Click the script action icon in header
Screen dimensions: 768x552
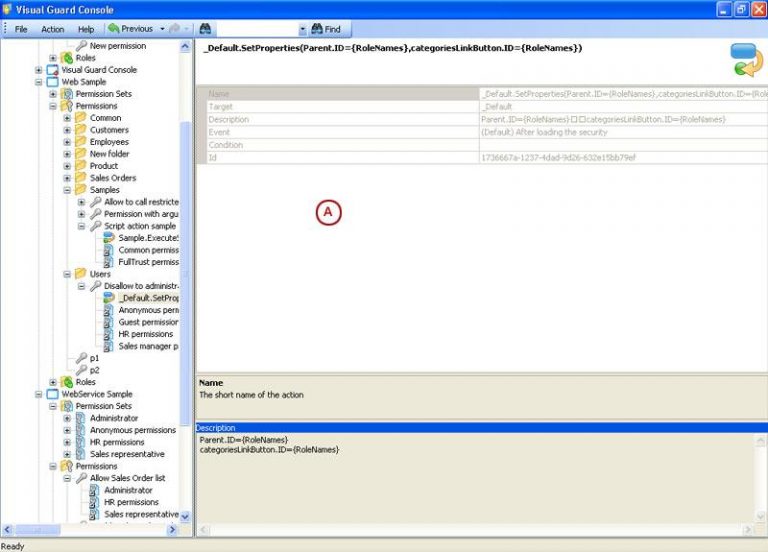click(x=745, y=60)
